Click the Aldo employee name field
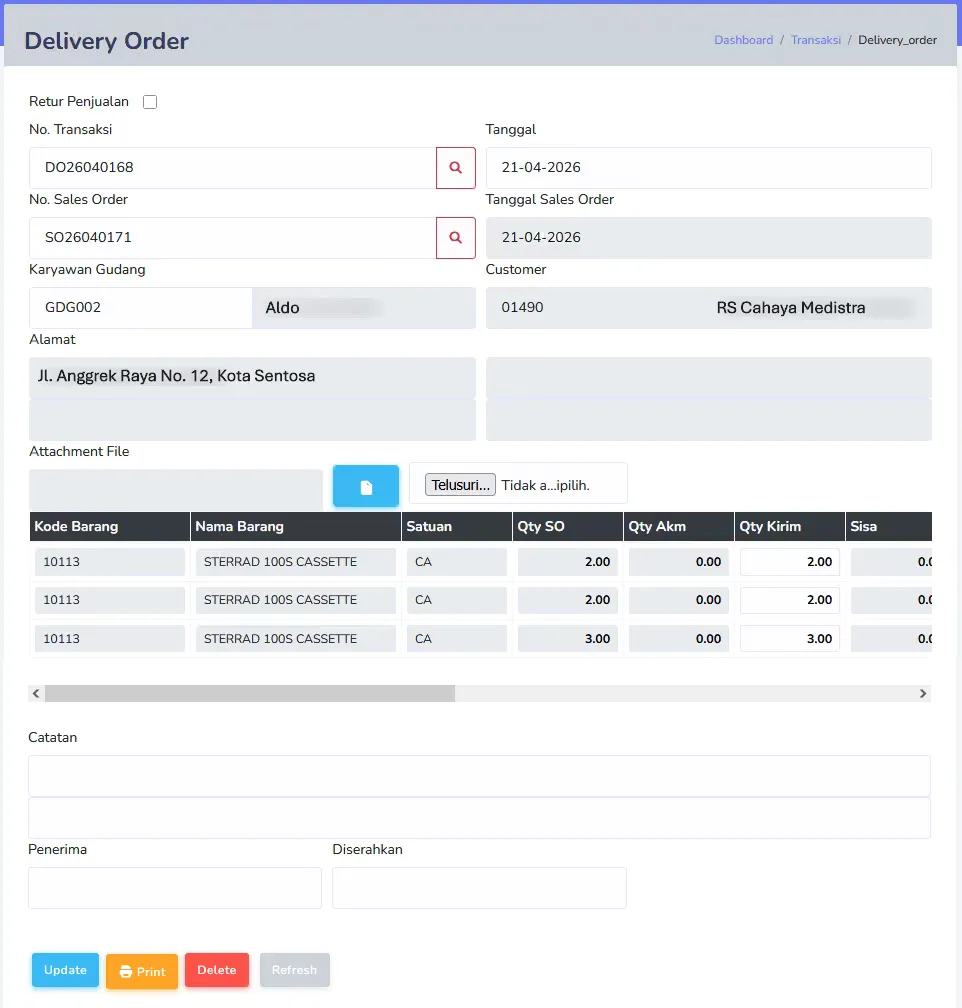The width and height of the screenshot is (962, 1008). pos(364,308)
